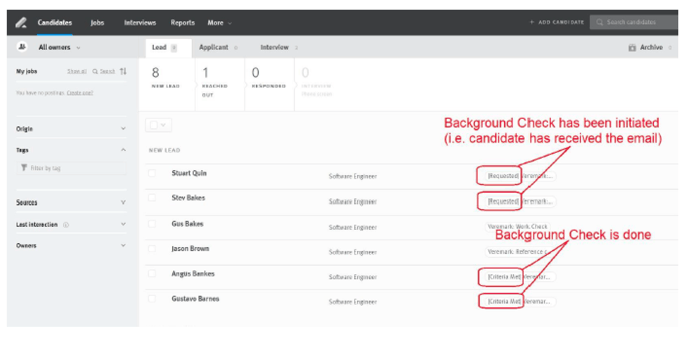Click the Veremark Reference tag on Jason Brown
This screenshot has width=688, height=360.
pos(517,252)
